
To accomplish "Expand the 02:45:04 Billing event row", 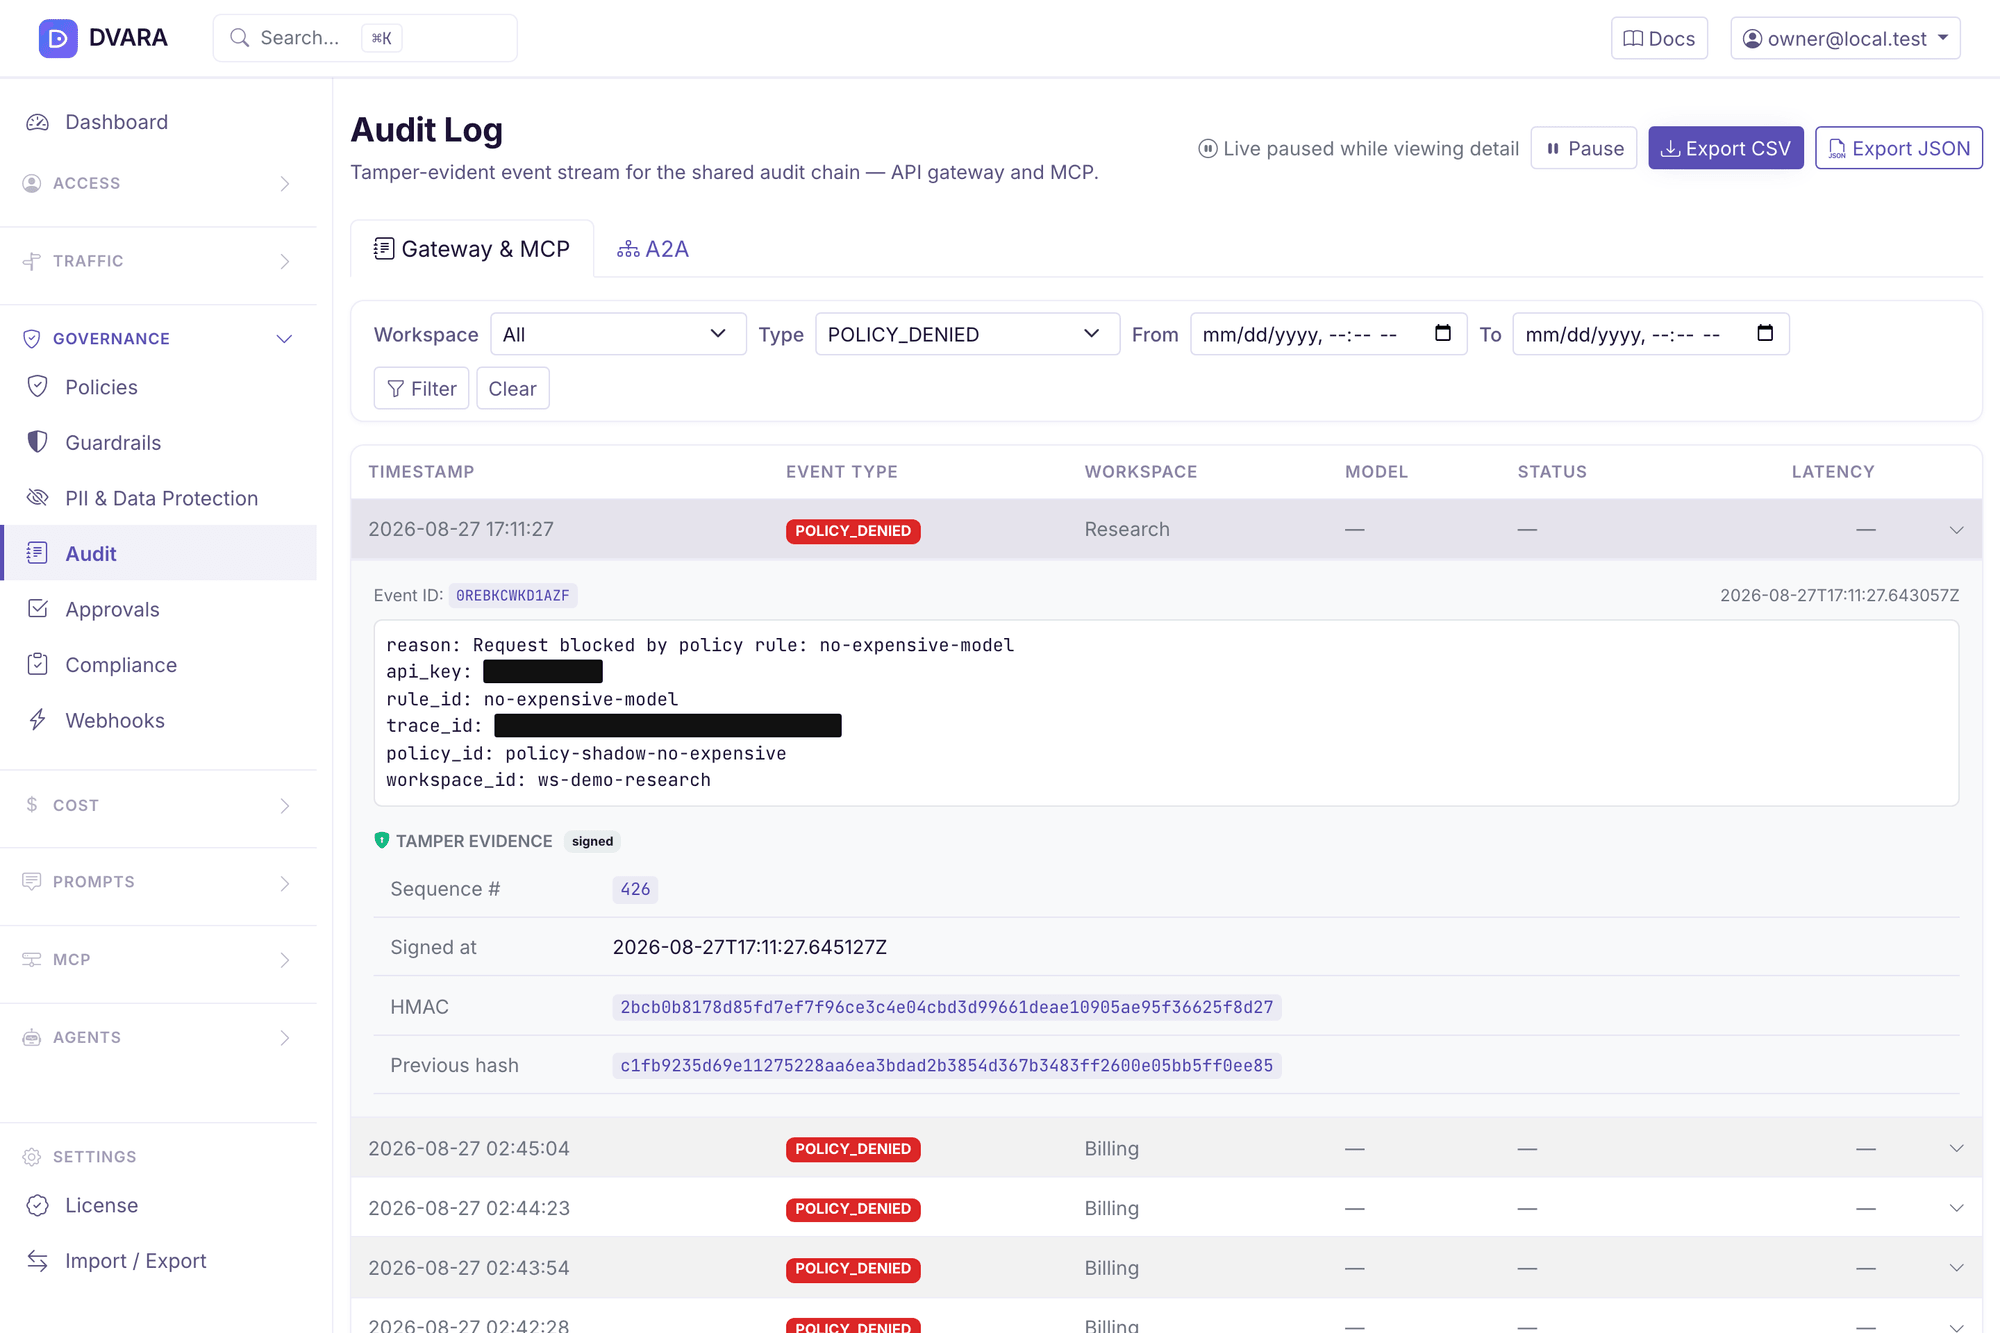I will pyautogui.click(x=1166, y=1148).
